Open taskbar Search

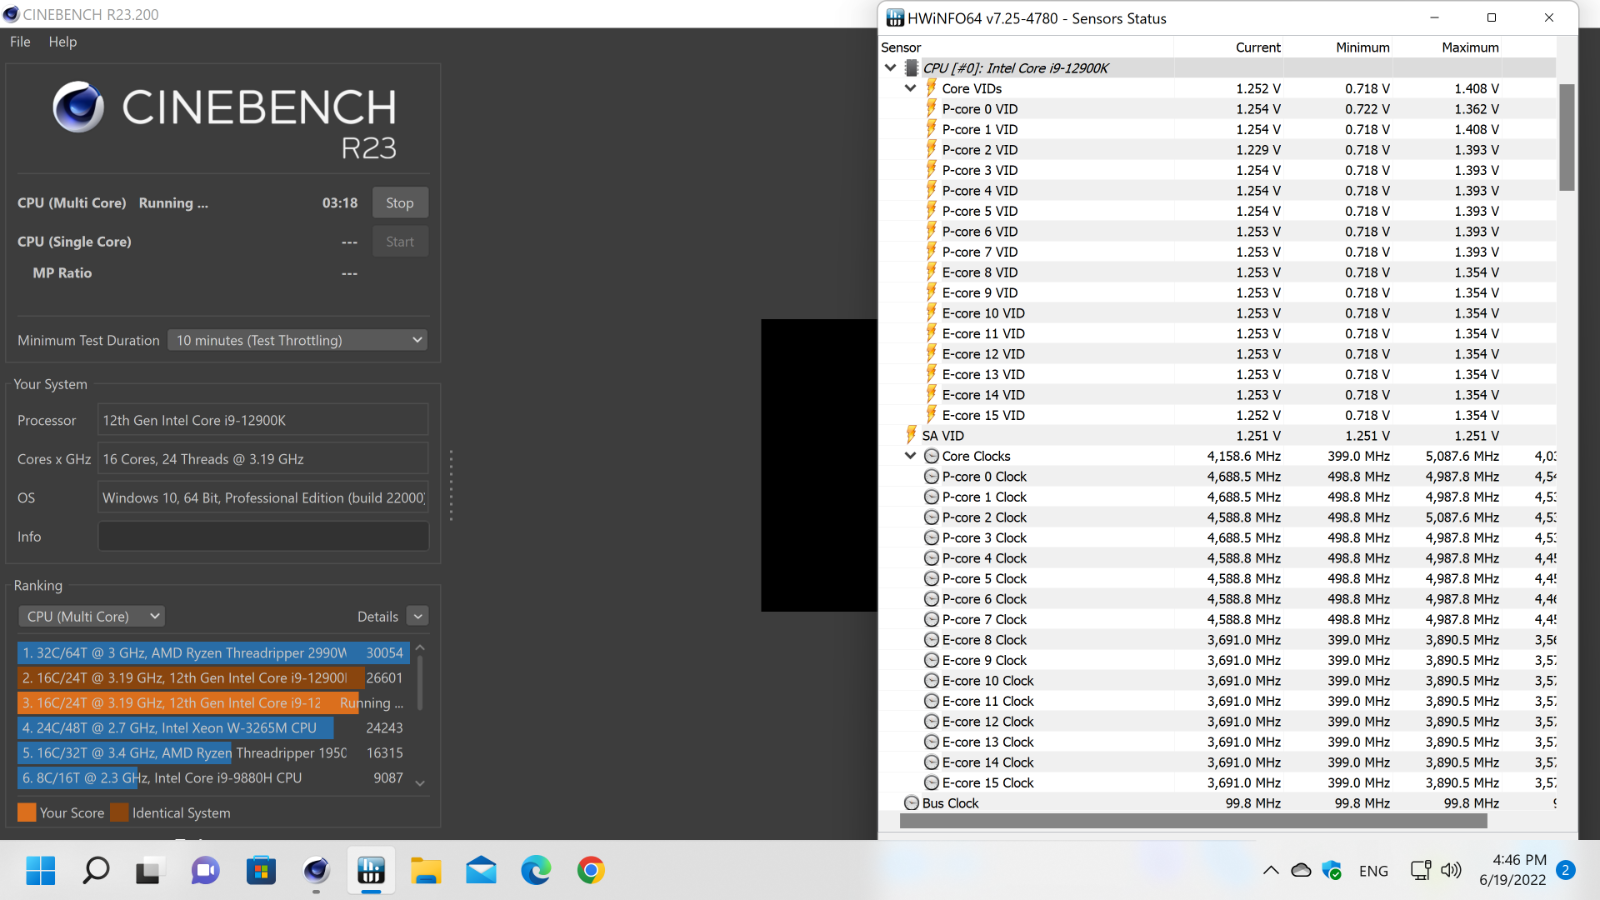(x=96, y=870)
